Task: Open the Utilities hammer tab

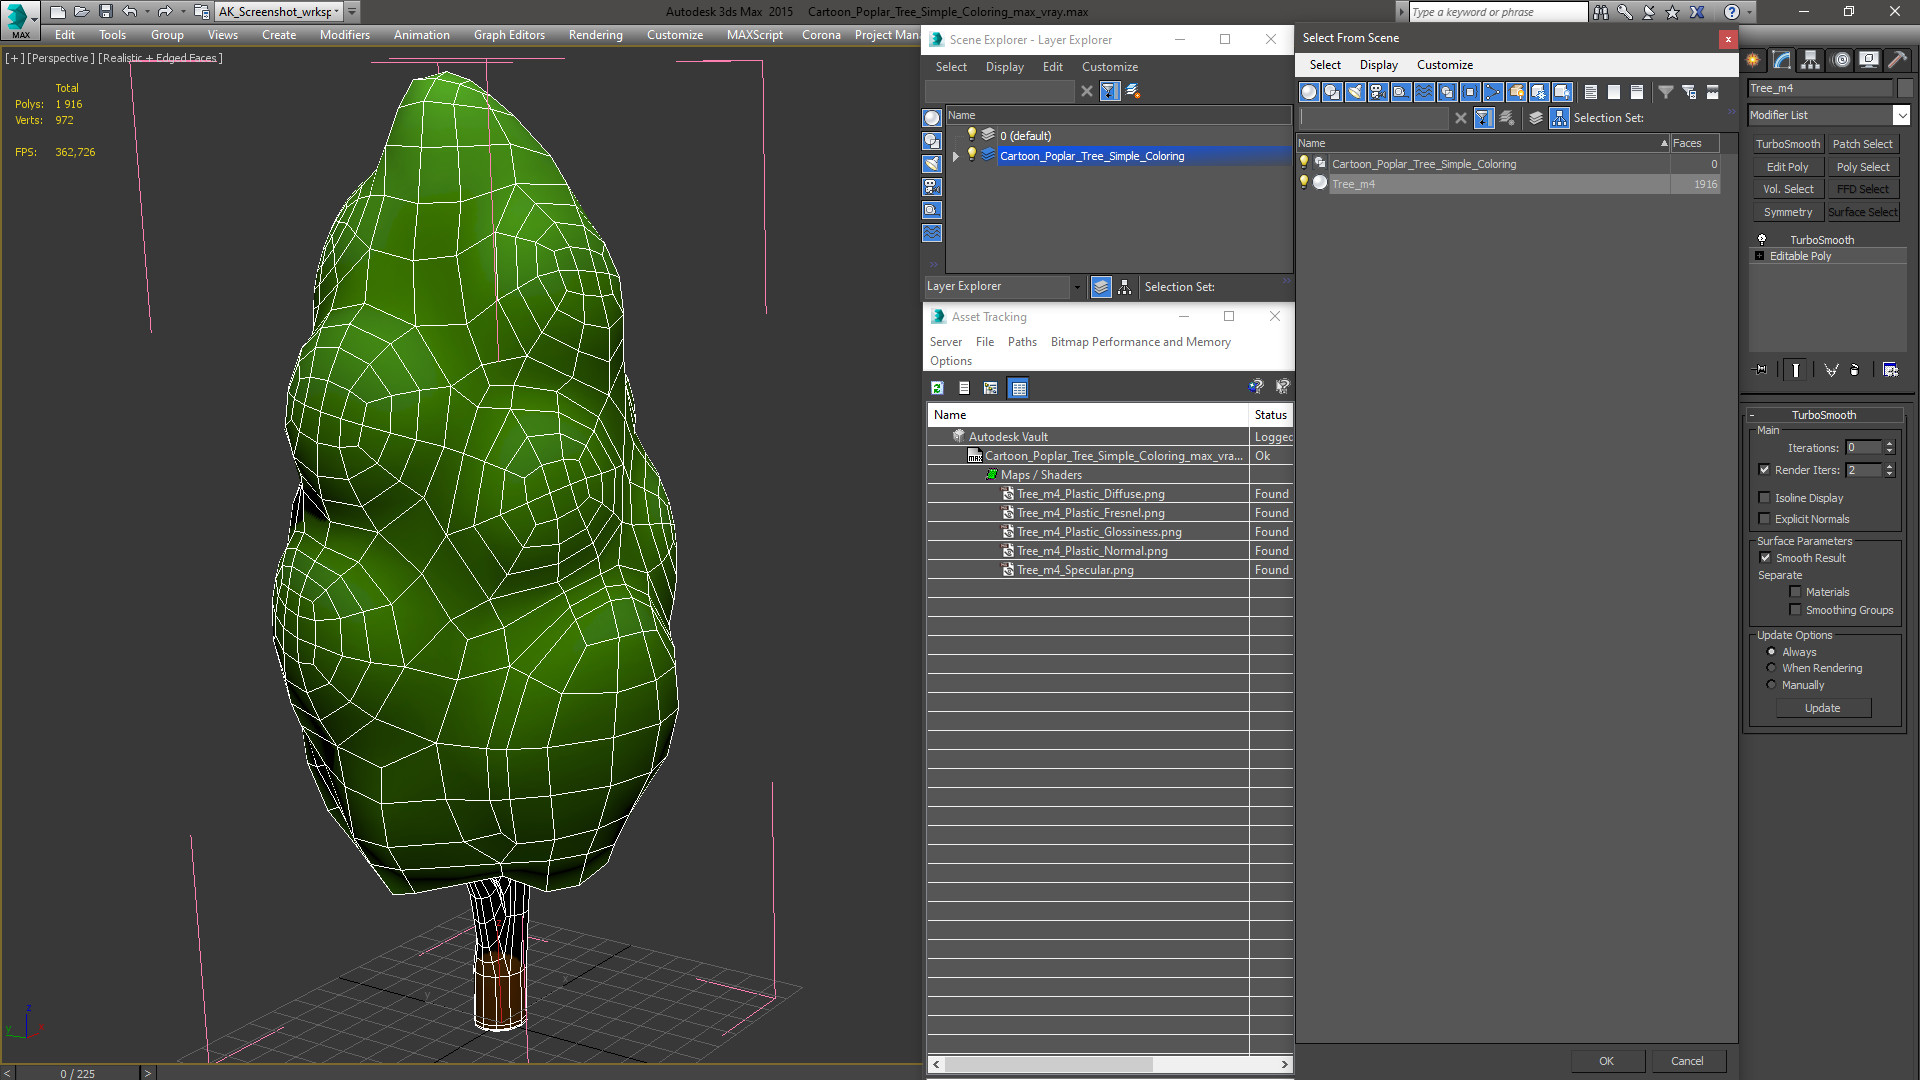Action: 1897,60
